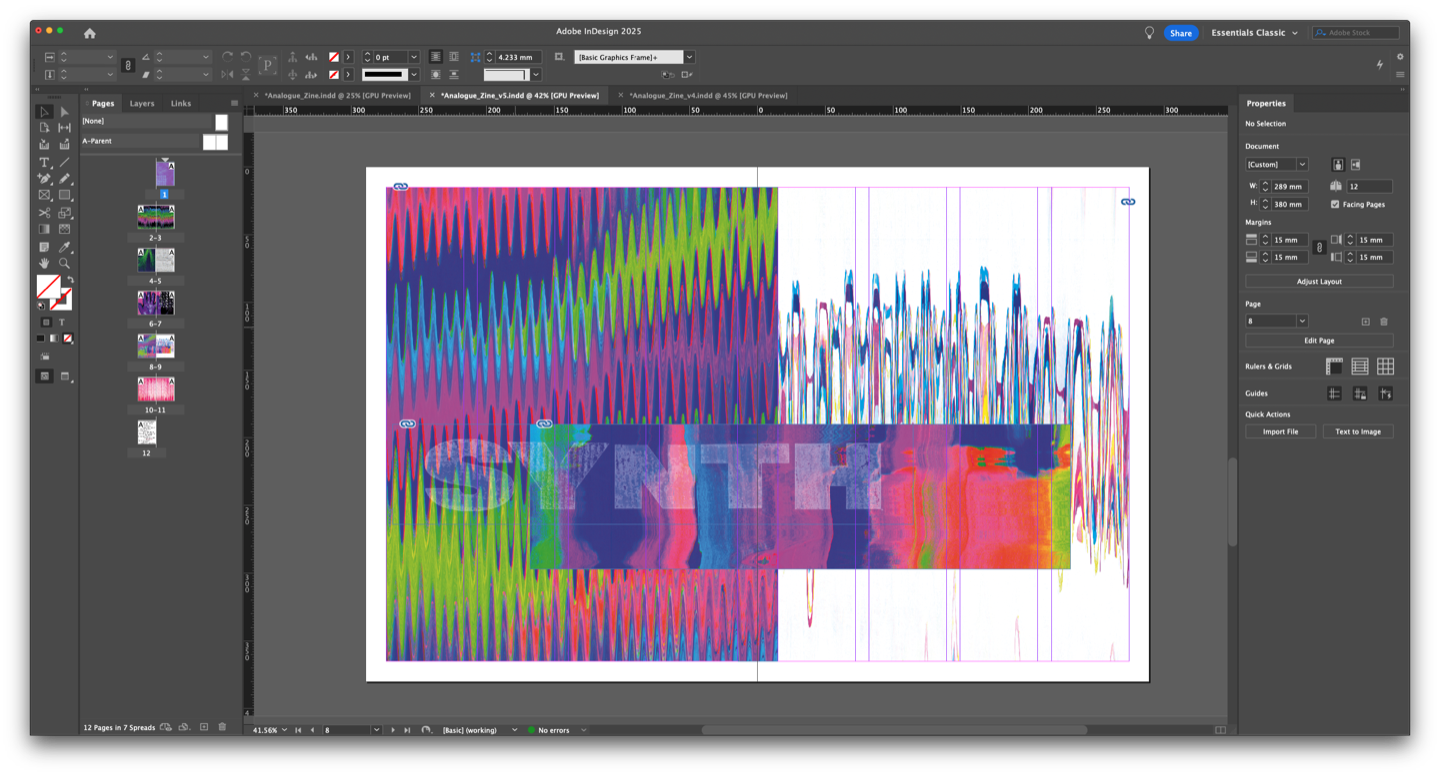Switch to the Layers panel tab
Image resolution: width=1440 pixels, height=775 pixels.
click(x=142, y=103)
